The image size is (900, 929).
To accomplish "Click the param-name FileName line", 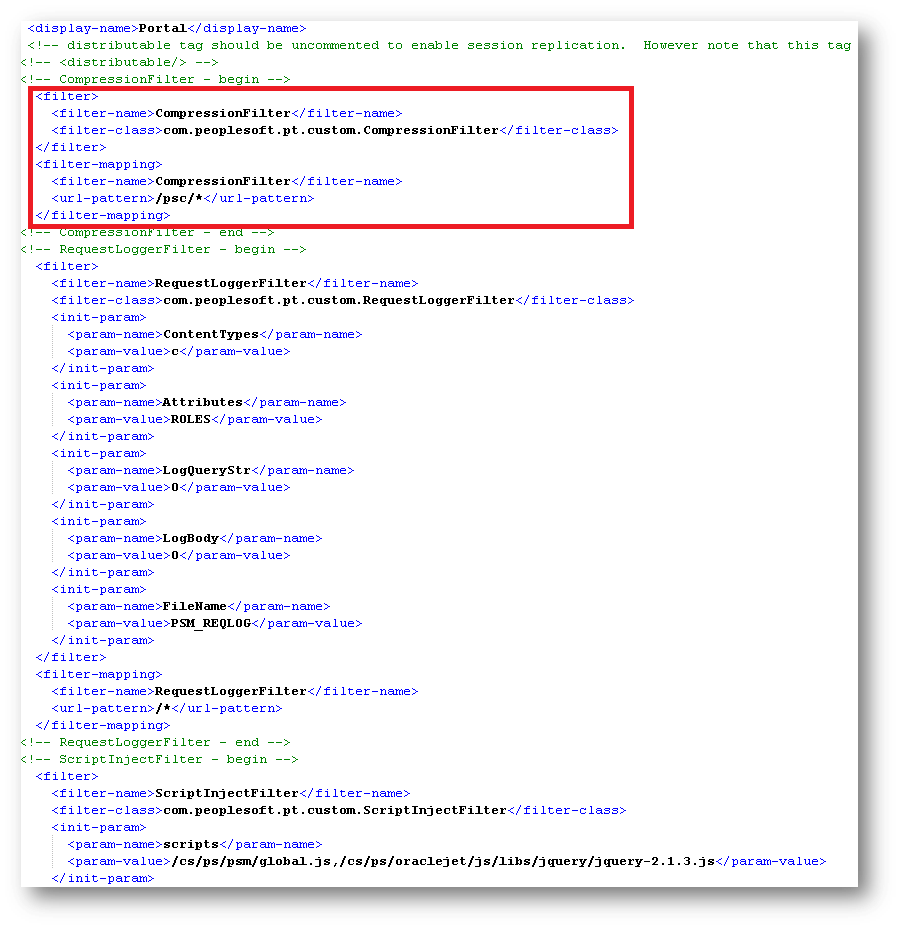I will point(198,607).
